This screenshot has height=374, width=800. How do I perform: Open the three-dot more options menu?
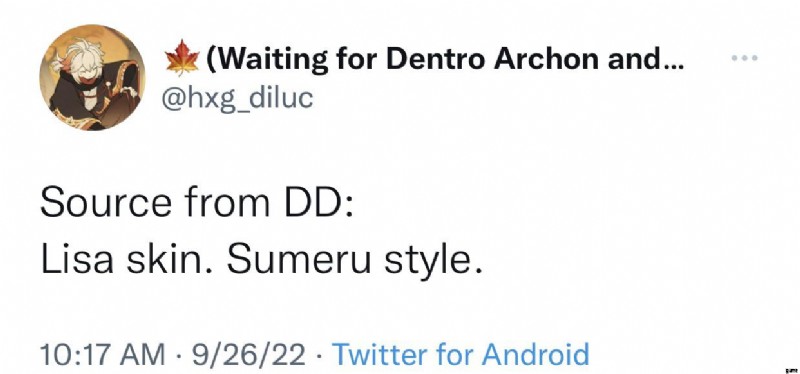744,58
